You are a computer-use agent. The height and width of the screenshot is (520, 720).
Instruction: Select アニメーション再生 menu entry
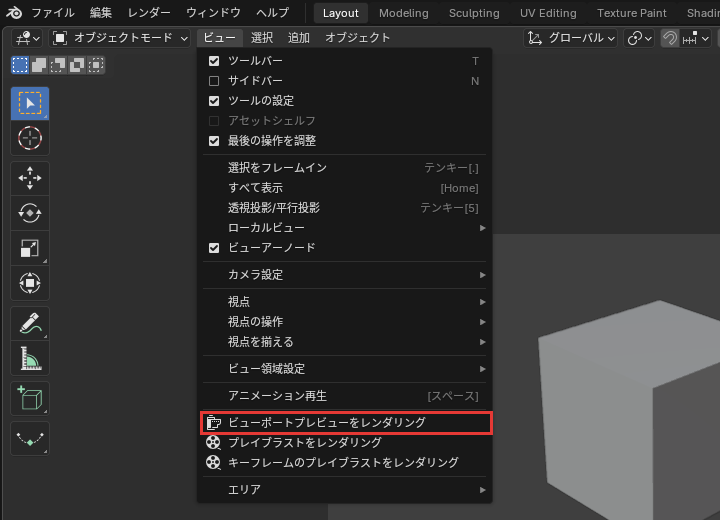pyautogui.click(x=344, y=396)
